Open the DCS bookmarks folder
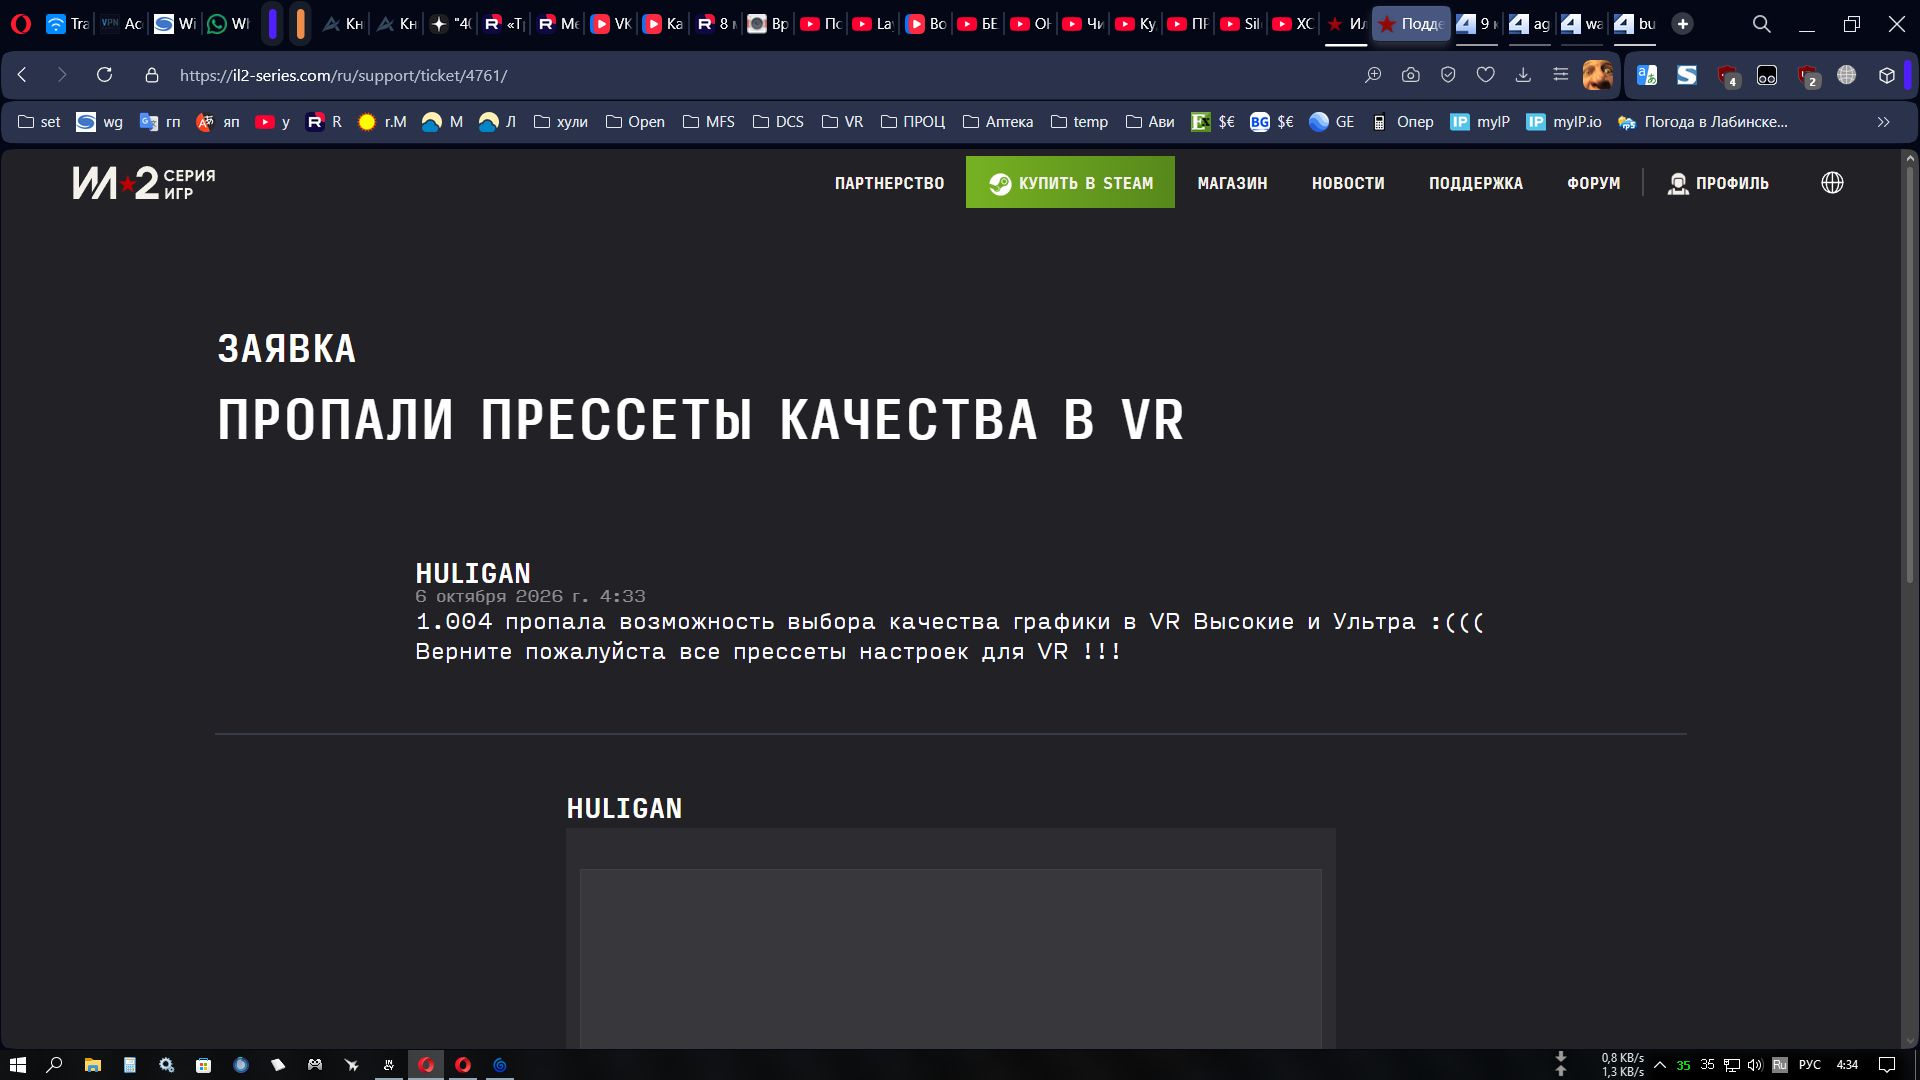Image resolution: width=1920 pixels, height=1080 pixels. point(778,122)
